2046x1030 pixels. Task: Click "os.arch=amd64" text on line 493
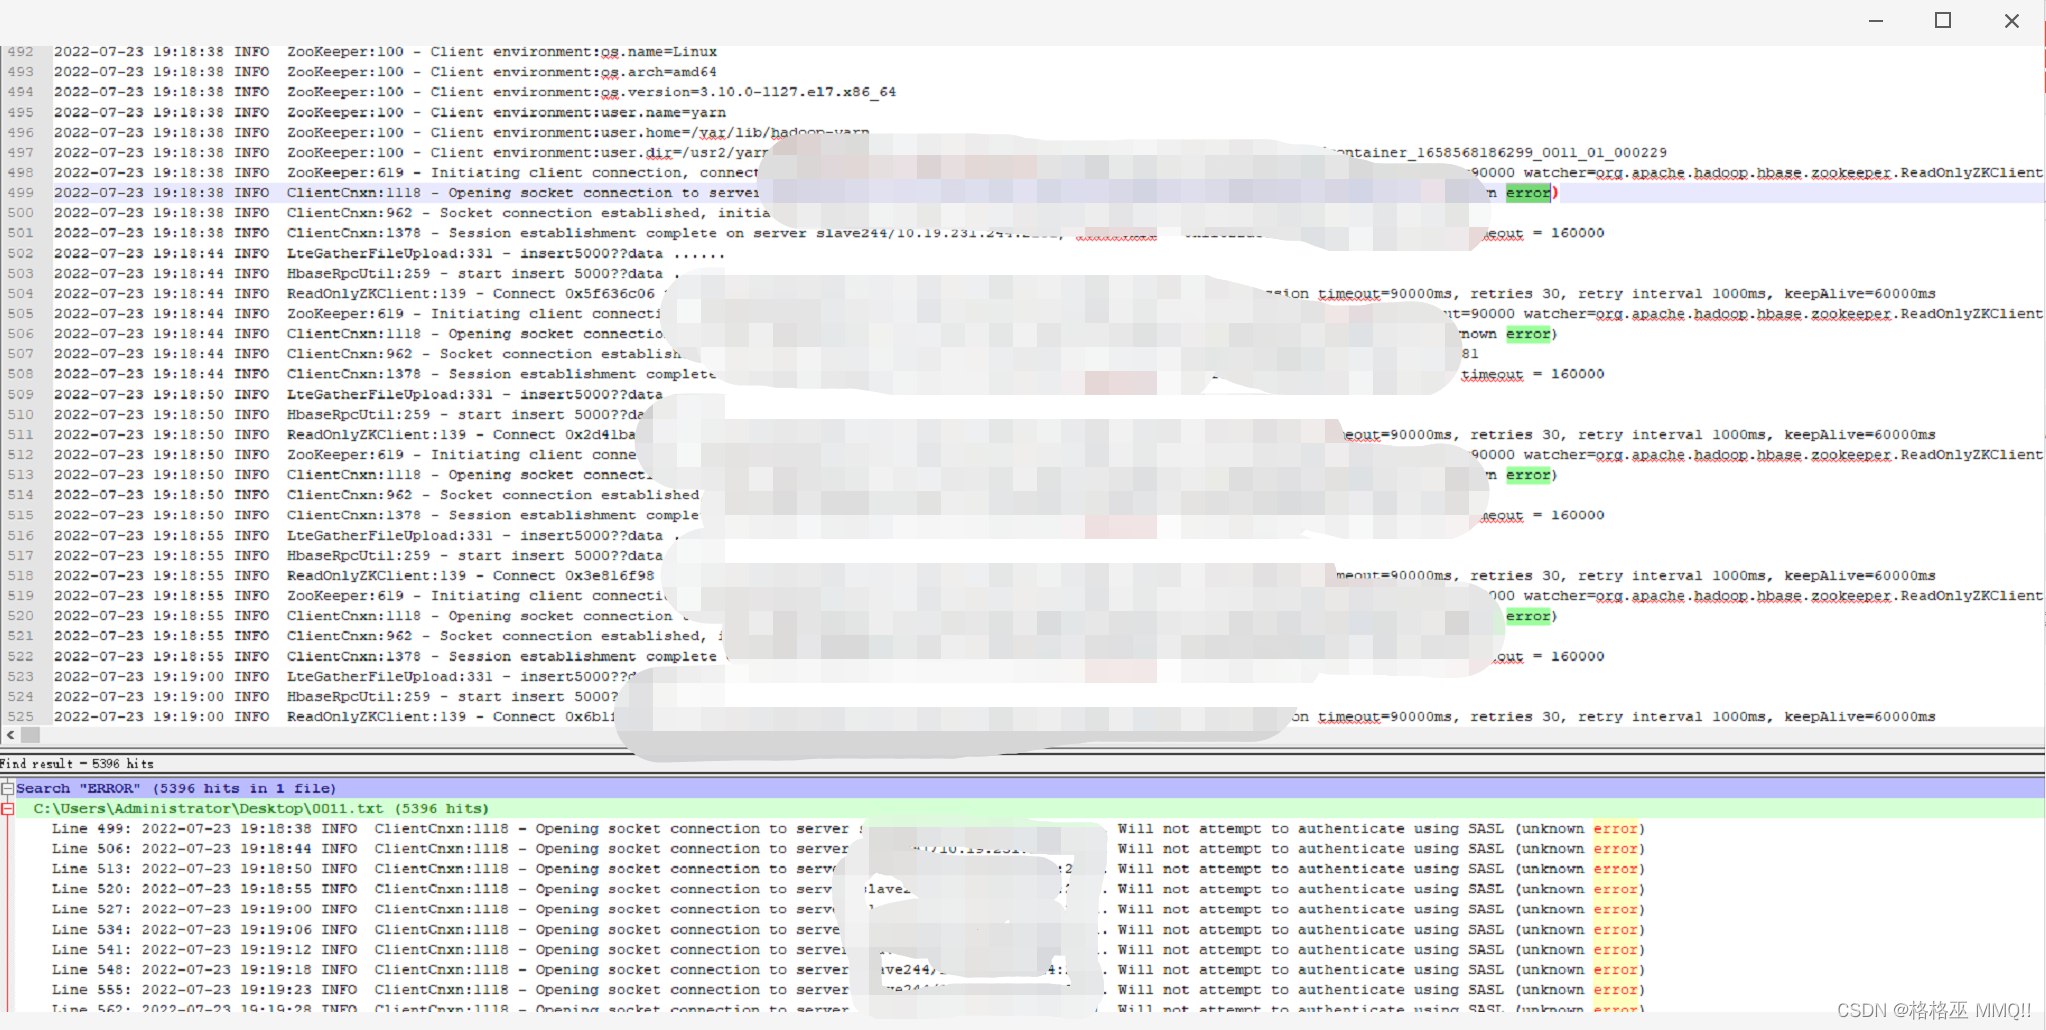659,72
